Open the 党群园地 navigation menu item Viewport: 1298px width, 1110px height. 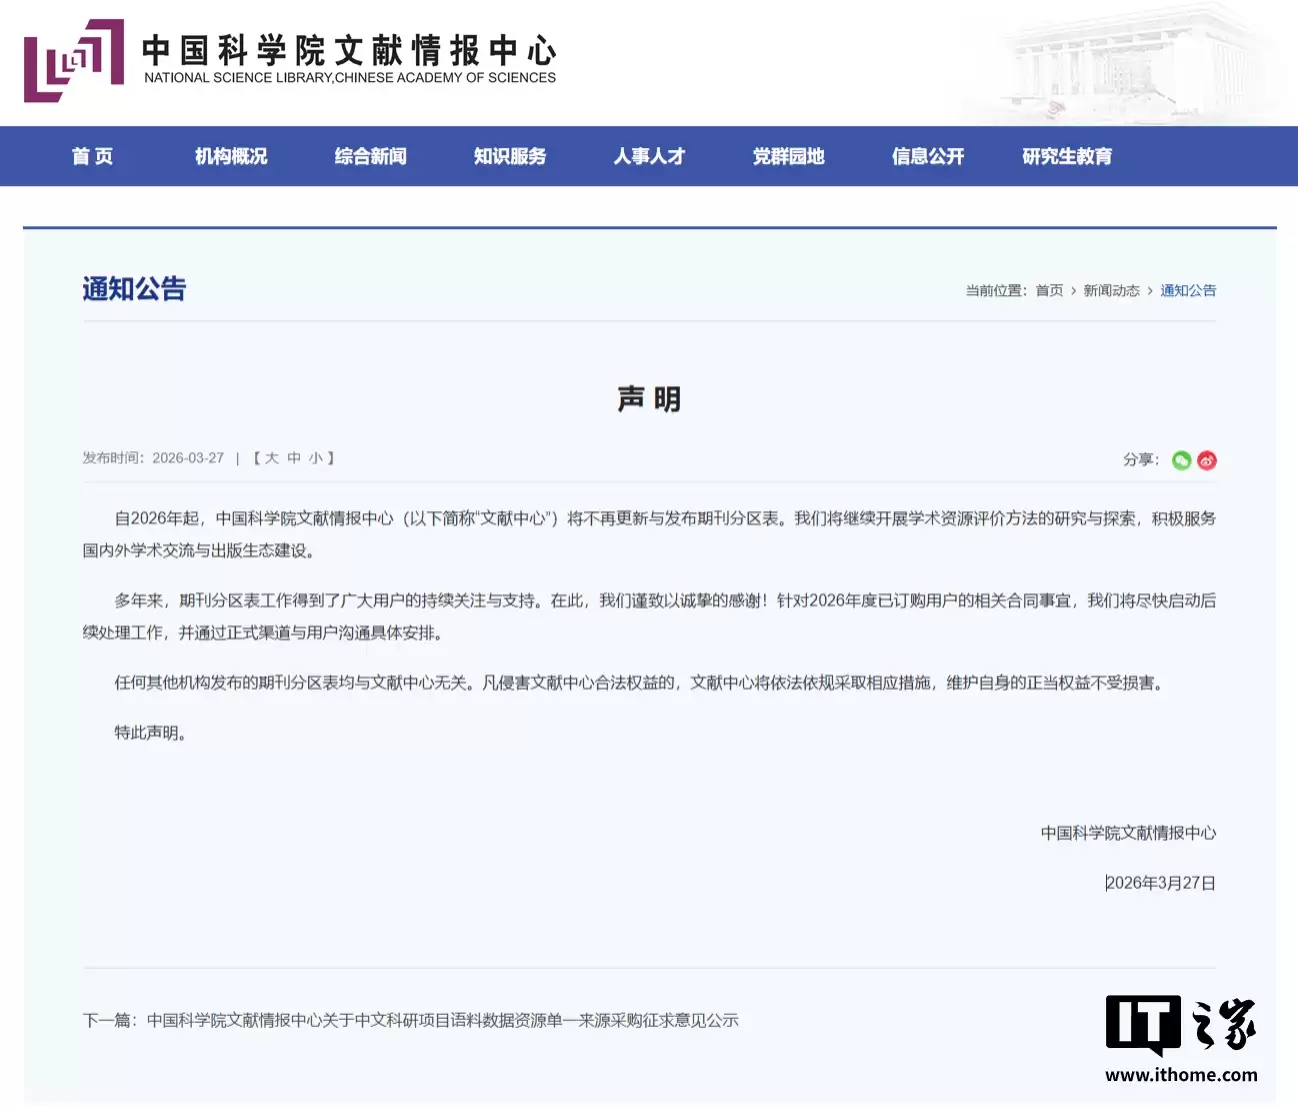787,156
